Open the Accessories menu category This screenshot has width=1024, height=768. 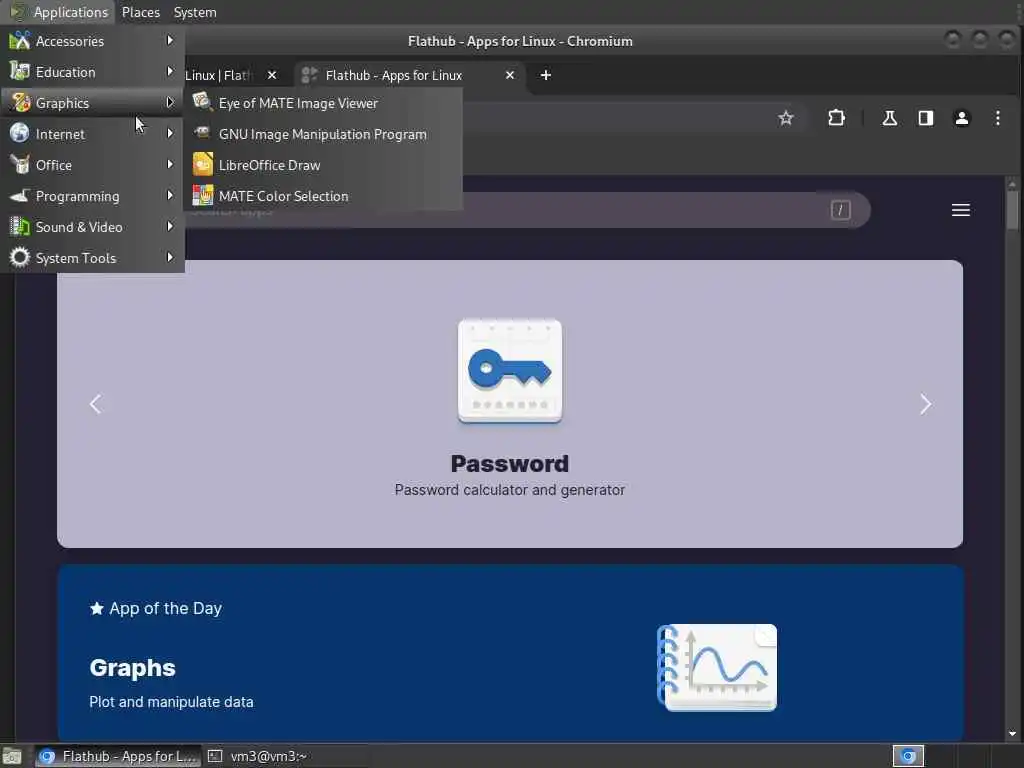[x=92, y=40]
